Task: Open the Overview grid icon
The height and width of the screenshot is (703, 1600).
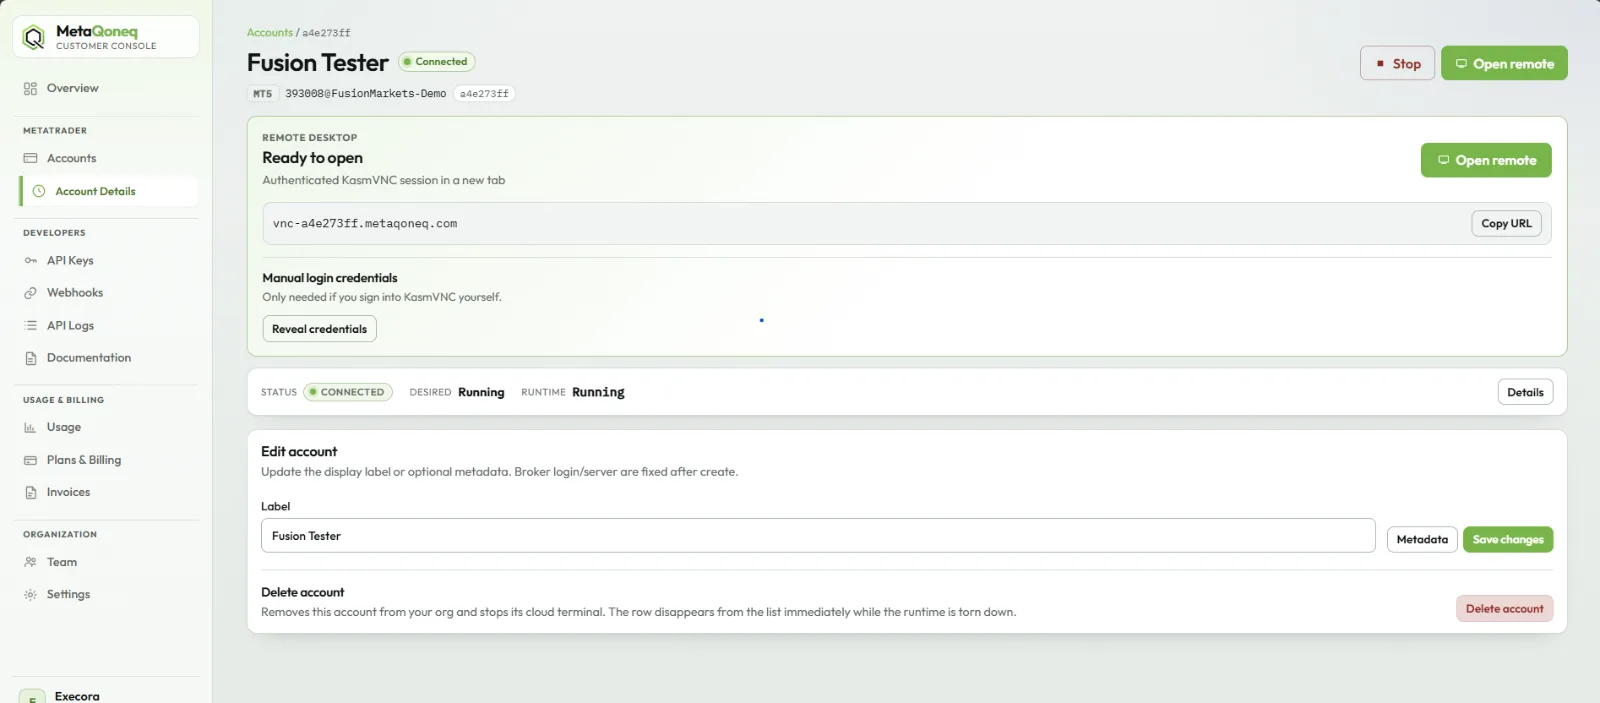Action: click(x=30, y=89)
